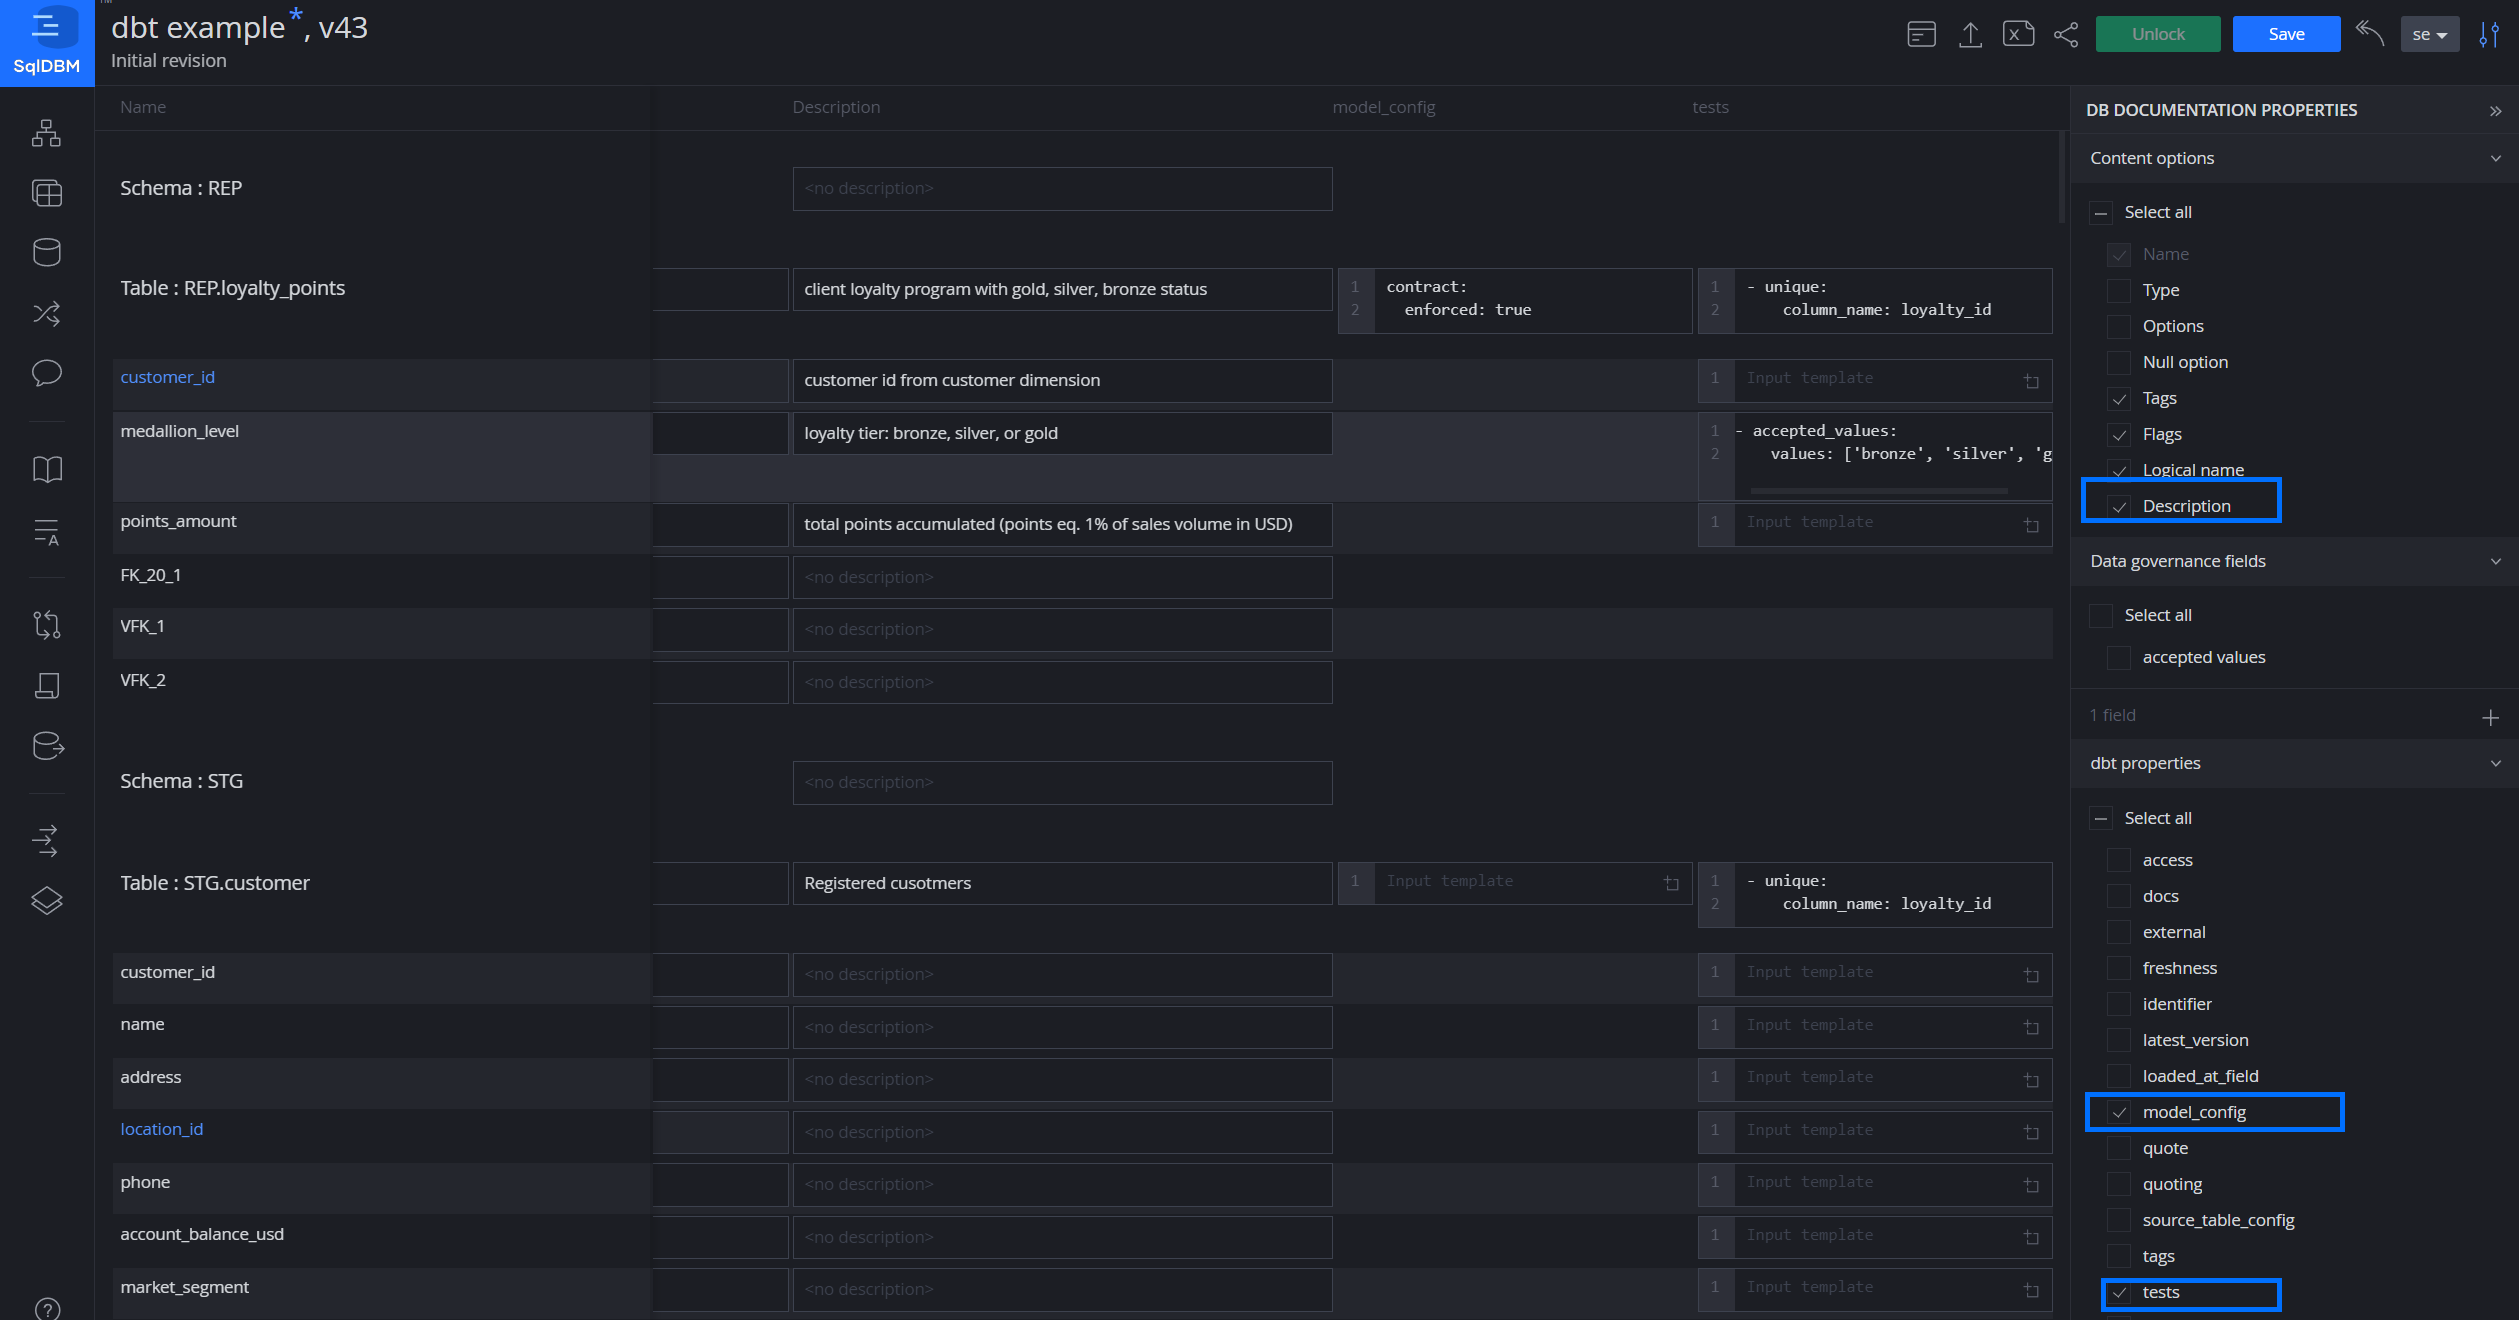Disable the Description checkbox
This screenshot has width=2519, height=1320.
[x=2120, y=506]
